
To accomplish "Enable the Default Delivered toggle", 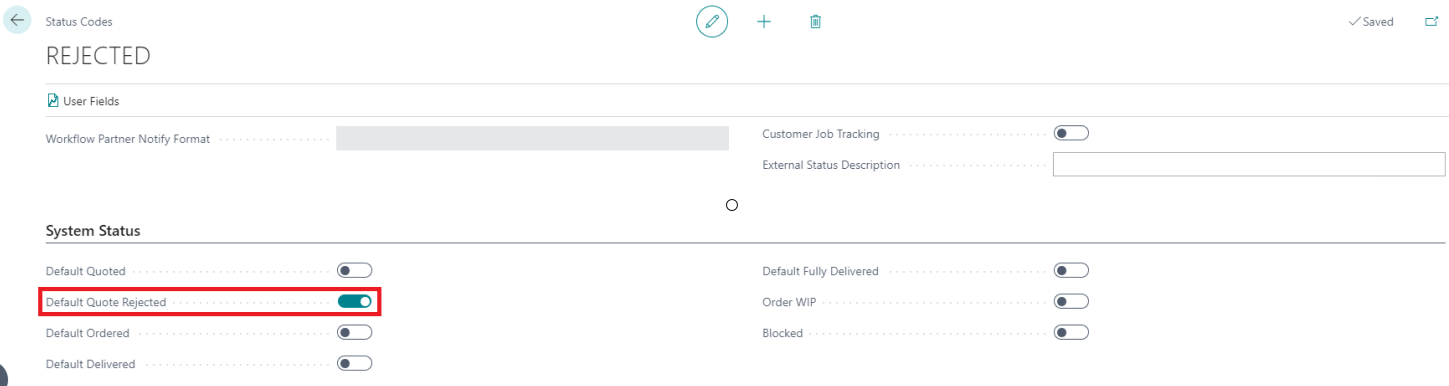I will coord(355,364).
